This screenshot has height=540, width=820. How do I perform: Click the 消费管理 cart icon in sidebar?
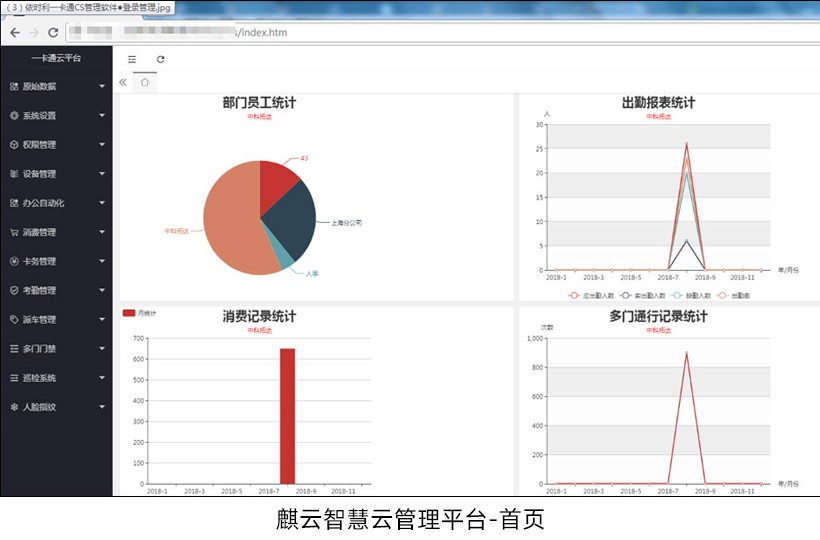(x=14, y=233)
